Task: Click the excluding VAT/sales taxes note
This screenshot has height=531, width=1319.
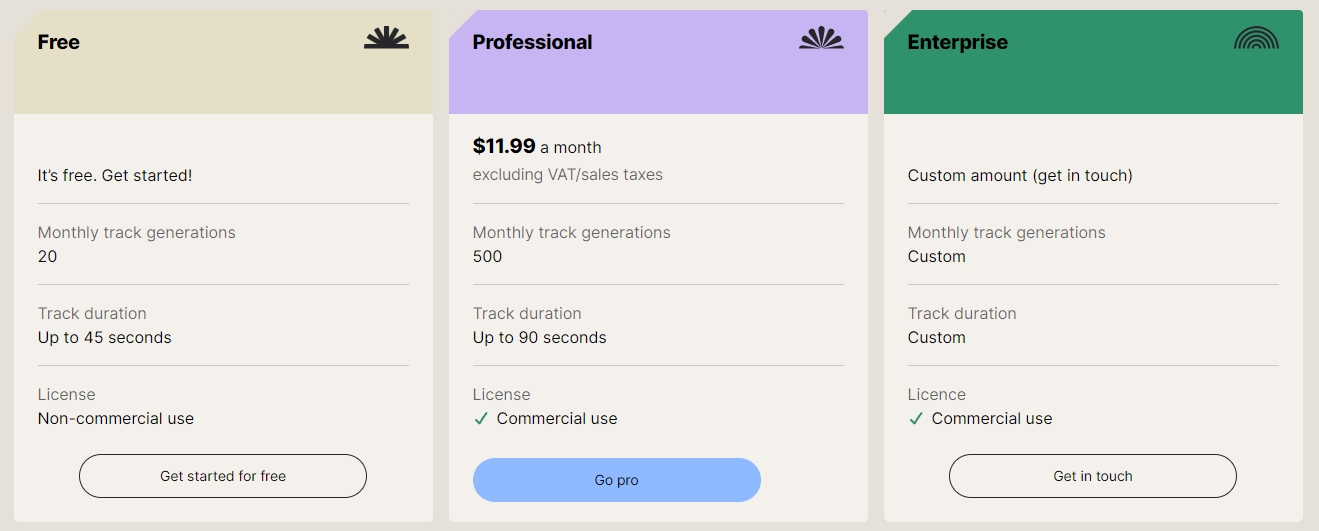Action: pyautogui.click(x=568, y=175)
